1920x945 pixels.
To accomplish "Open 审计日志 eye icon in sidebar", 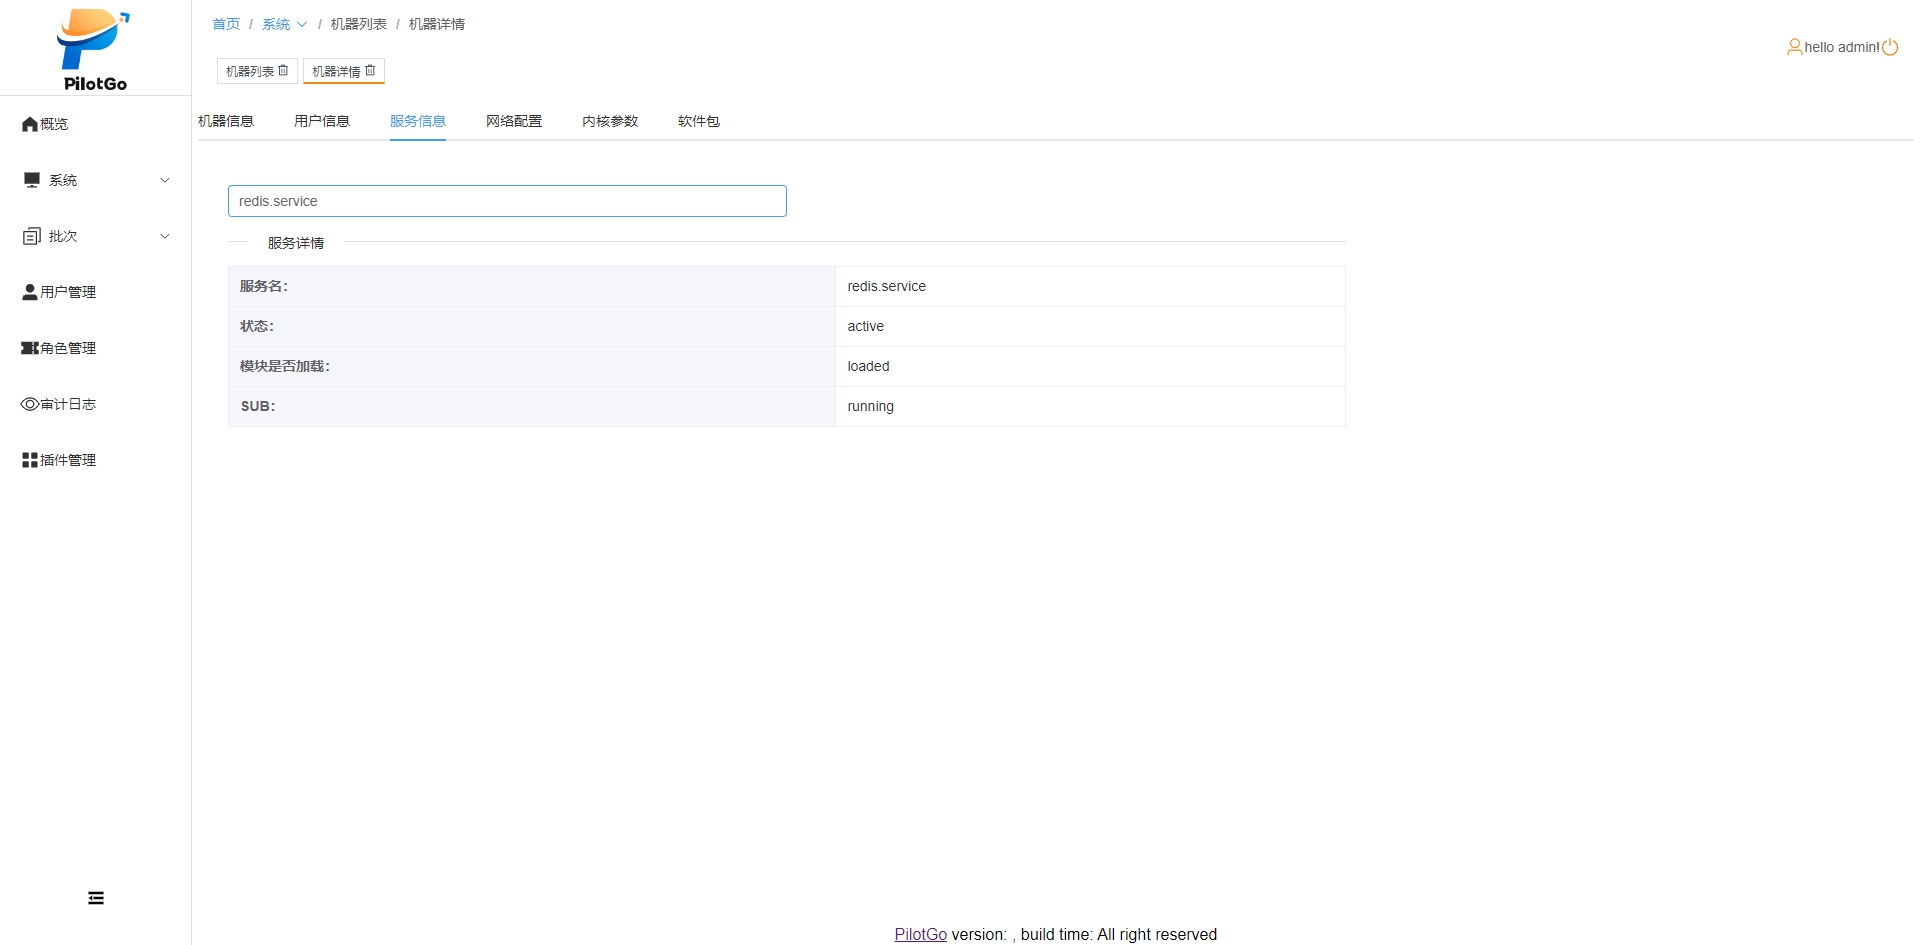I will click(30, 404).
